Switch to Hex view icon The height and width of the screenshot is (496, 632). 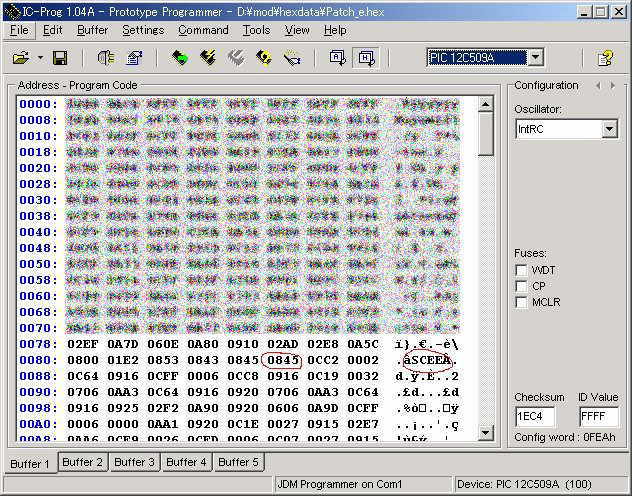pyautogui.click(x=366, y=58)
